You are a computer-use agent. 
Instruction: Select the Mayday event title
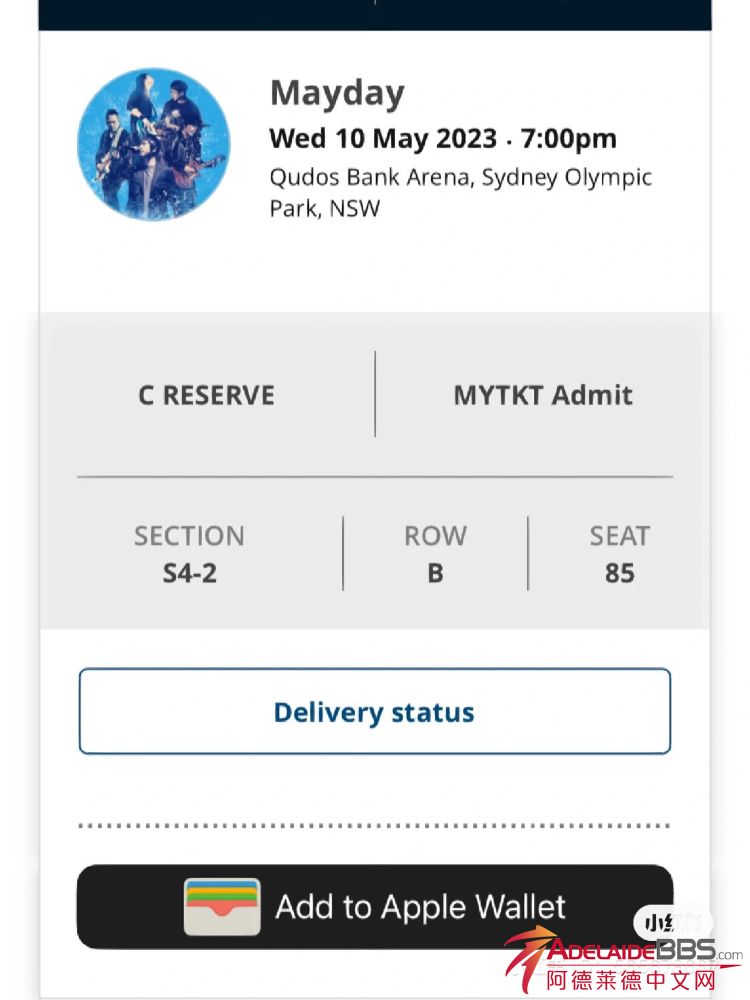[x=337, y=93]
